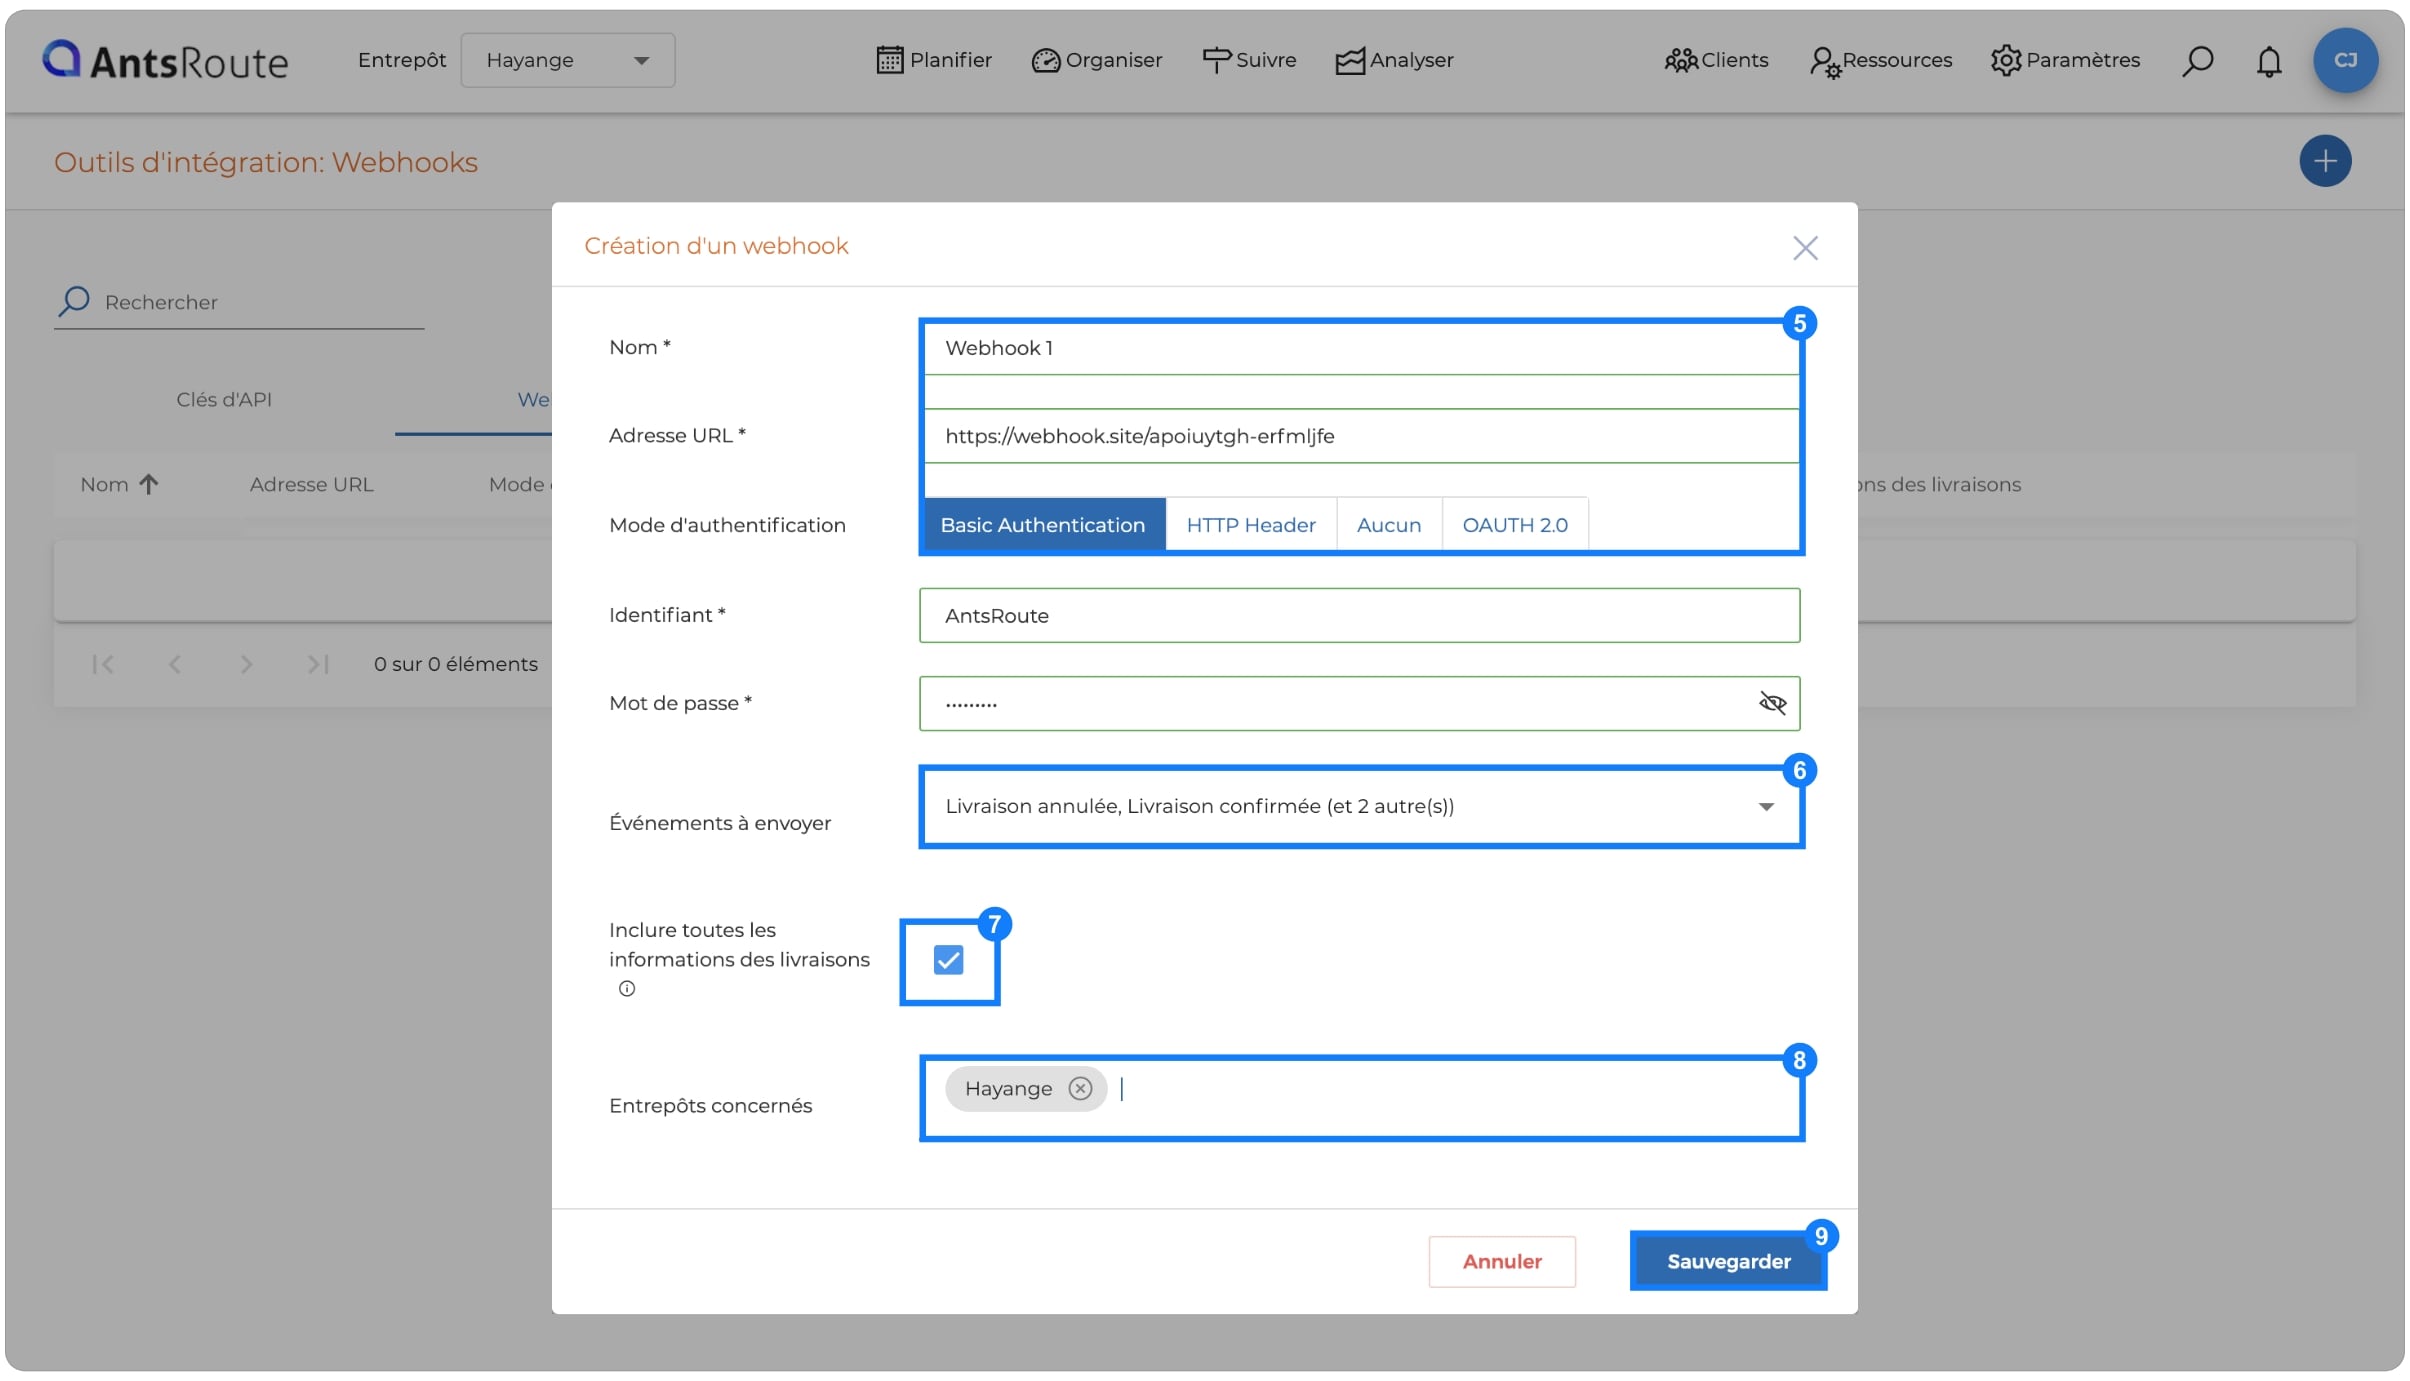Image resolution: width=2410 pixels, height=1381 pixels.
Task: Click the '0 sur 0 éléments' text
Action: pos(456,665)
